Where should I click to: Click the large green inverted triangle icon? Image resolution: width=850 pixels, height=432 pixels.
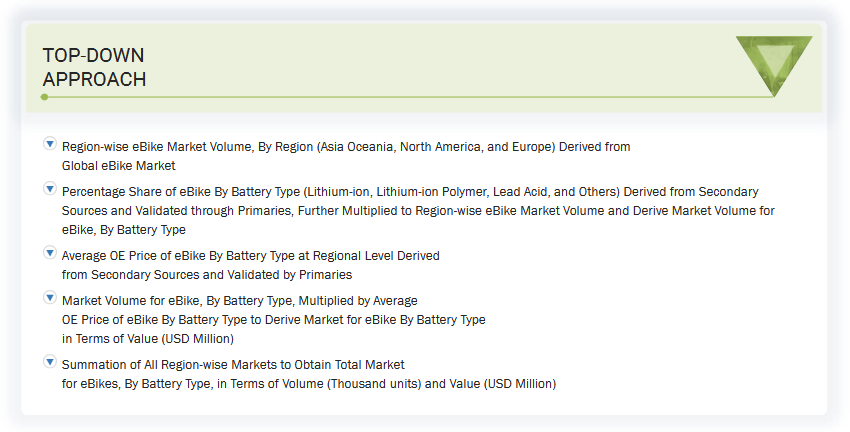click(x=774, y=62)
